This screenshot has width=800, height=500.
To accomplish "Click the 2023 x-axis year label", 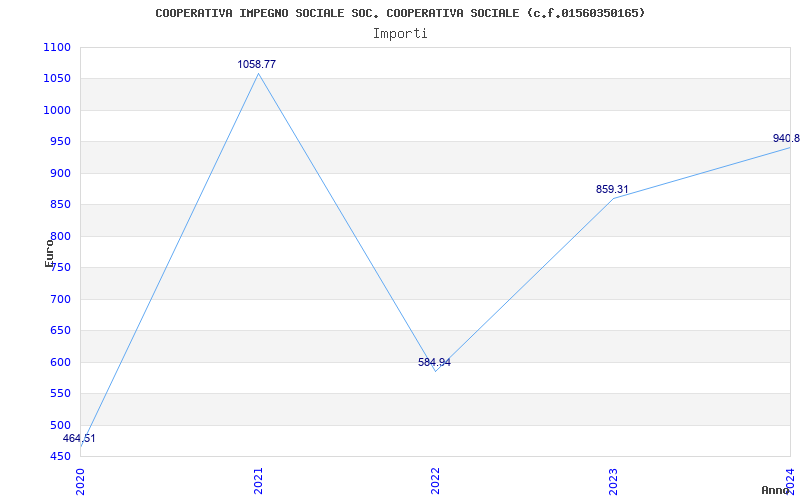I will click(613, 481).
